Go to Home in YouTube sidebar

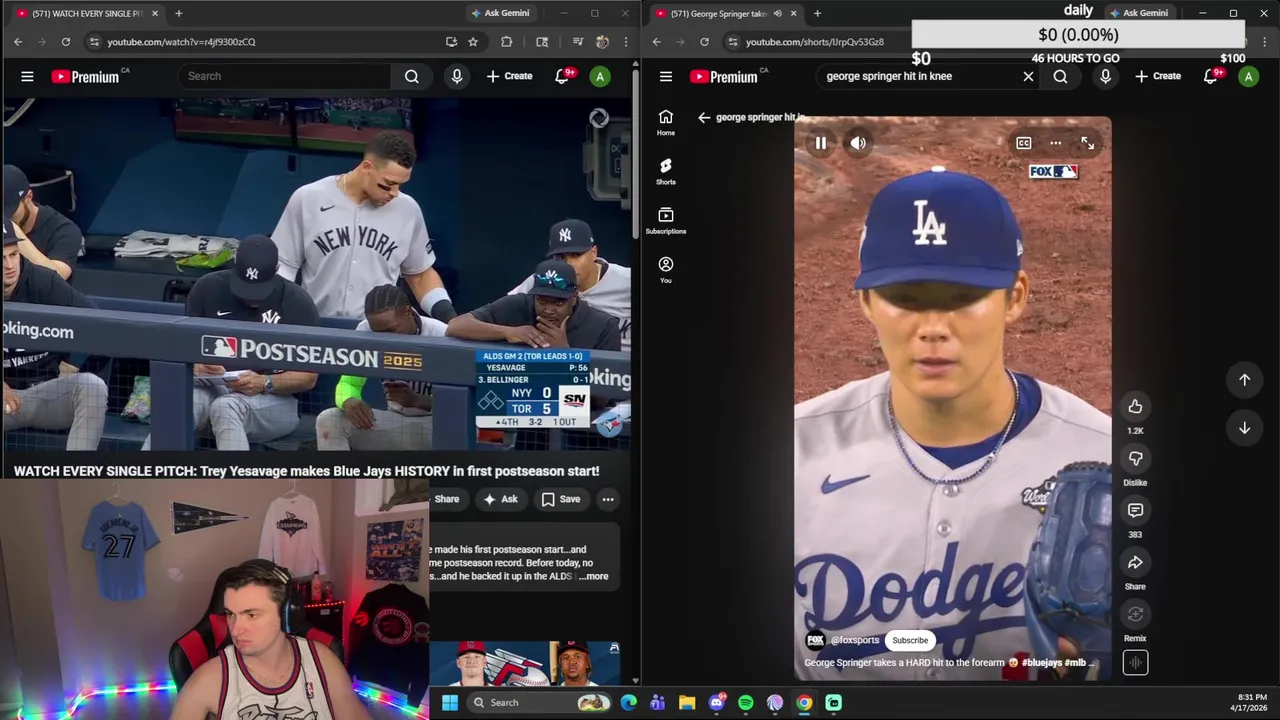[666, 122]
